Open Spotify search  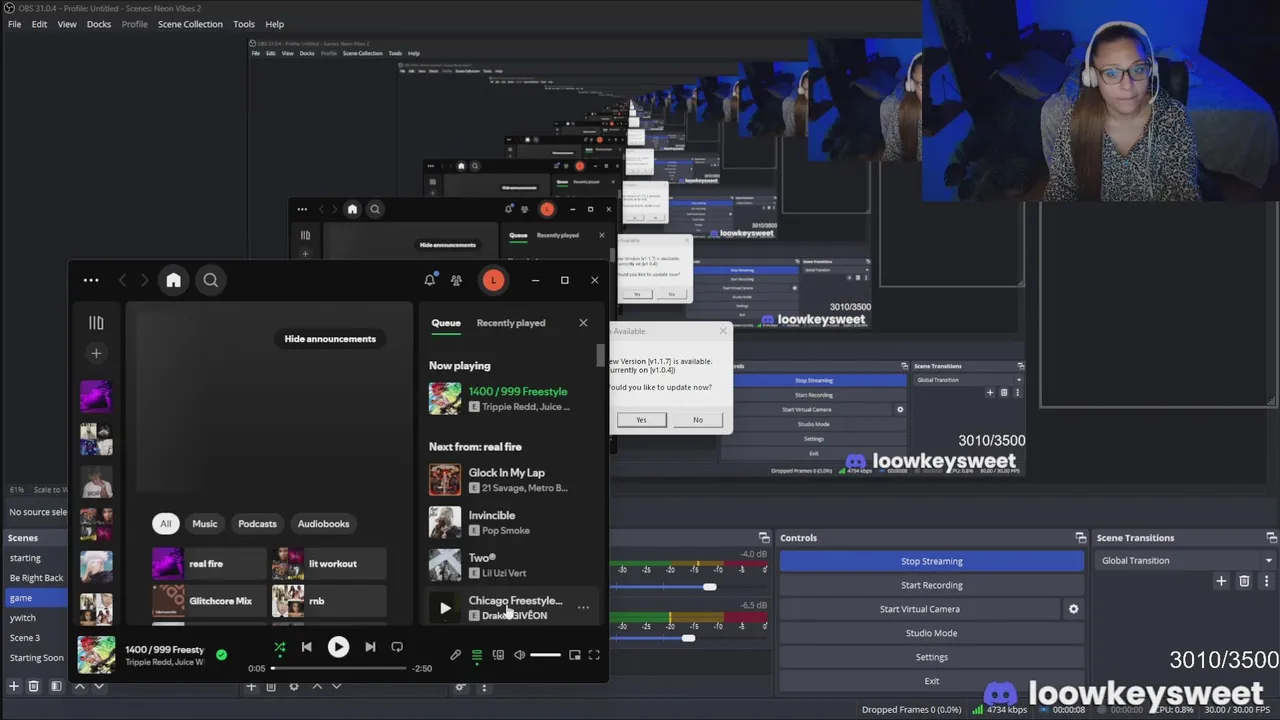click(211, 280)
